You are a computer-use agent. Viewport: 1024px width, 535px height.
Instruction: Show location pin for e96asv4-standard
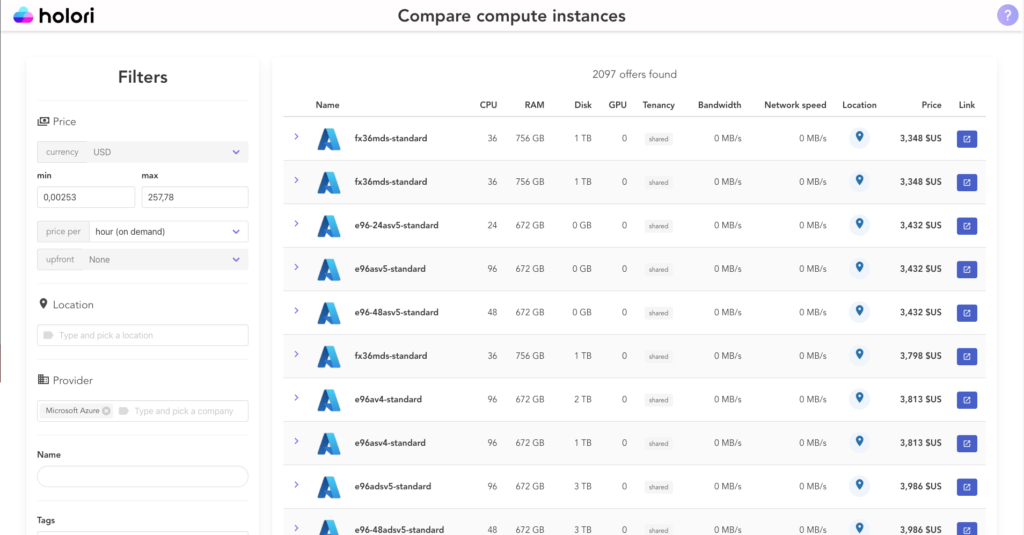(858, 442)
